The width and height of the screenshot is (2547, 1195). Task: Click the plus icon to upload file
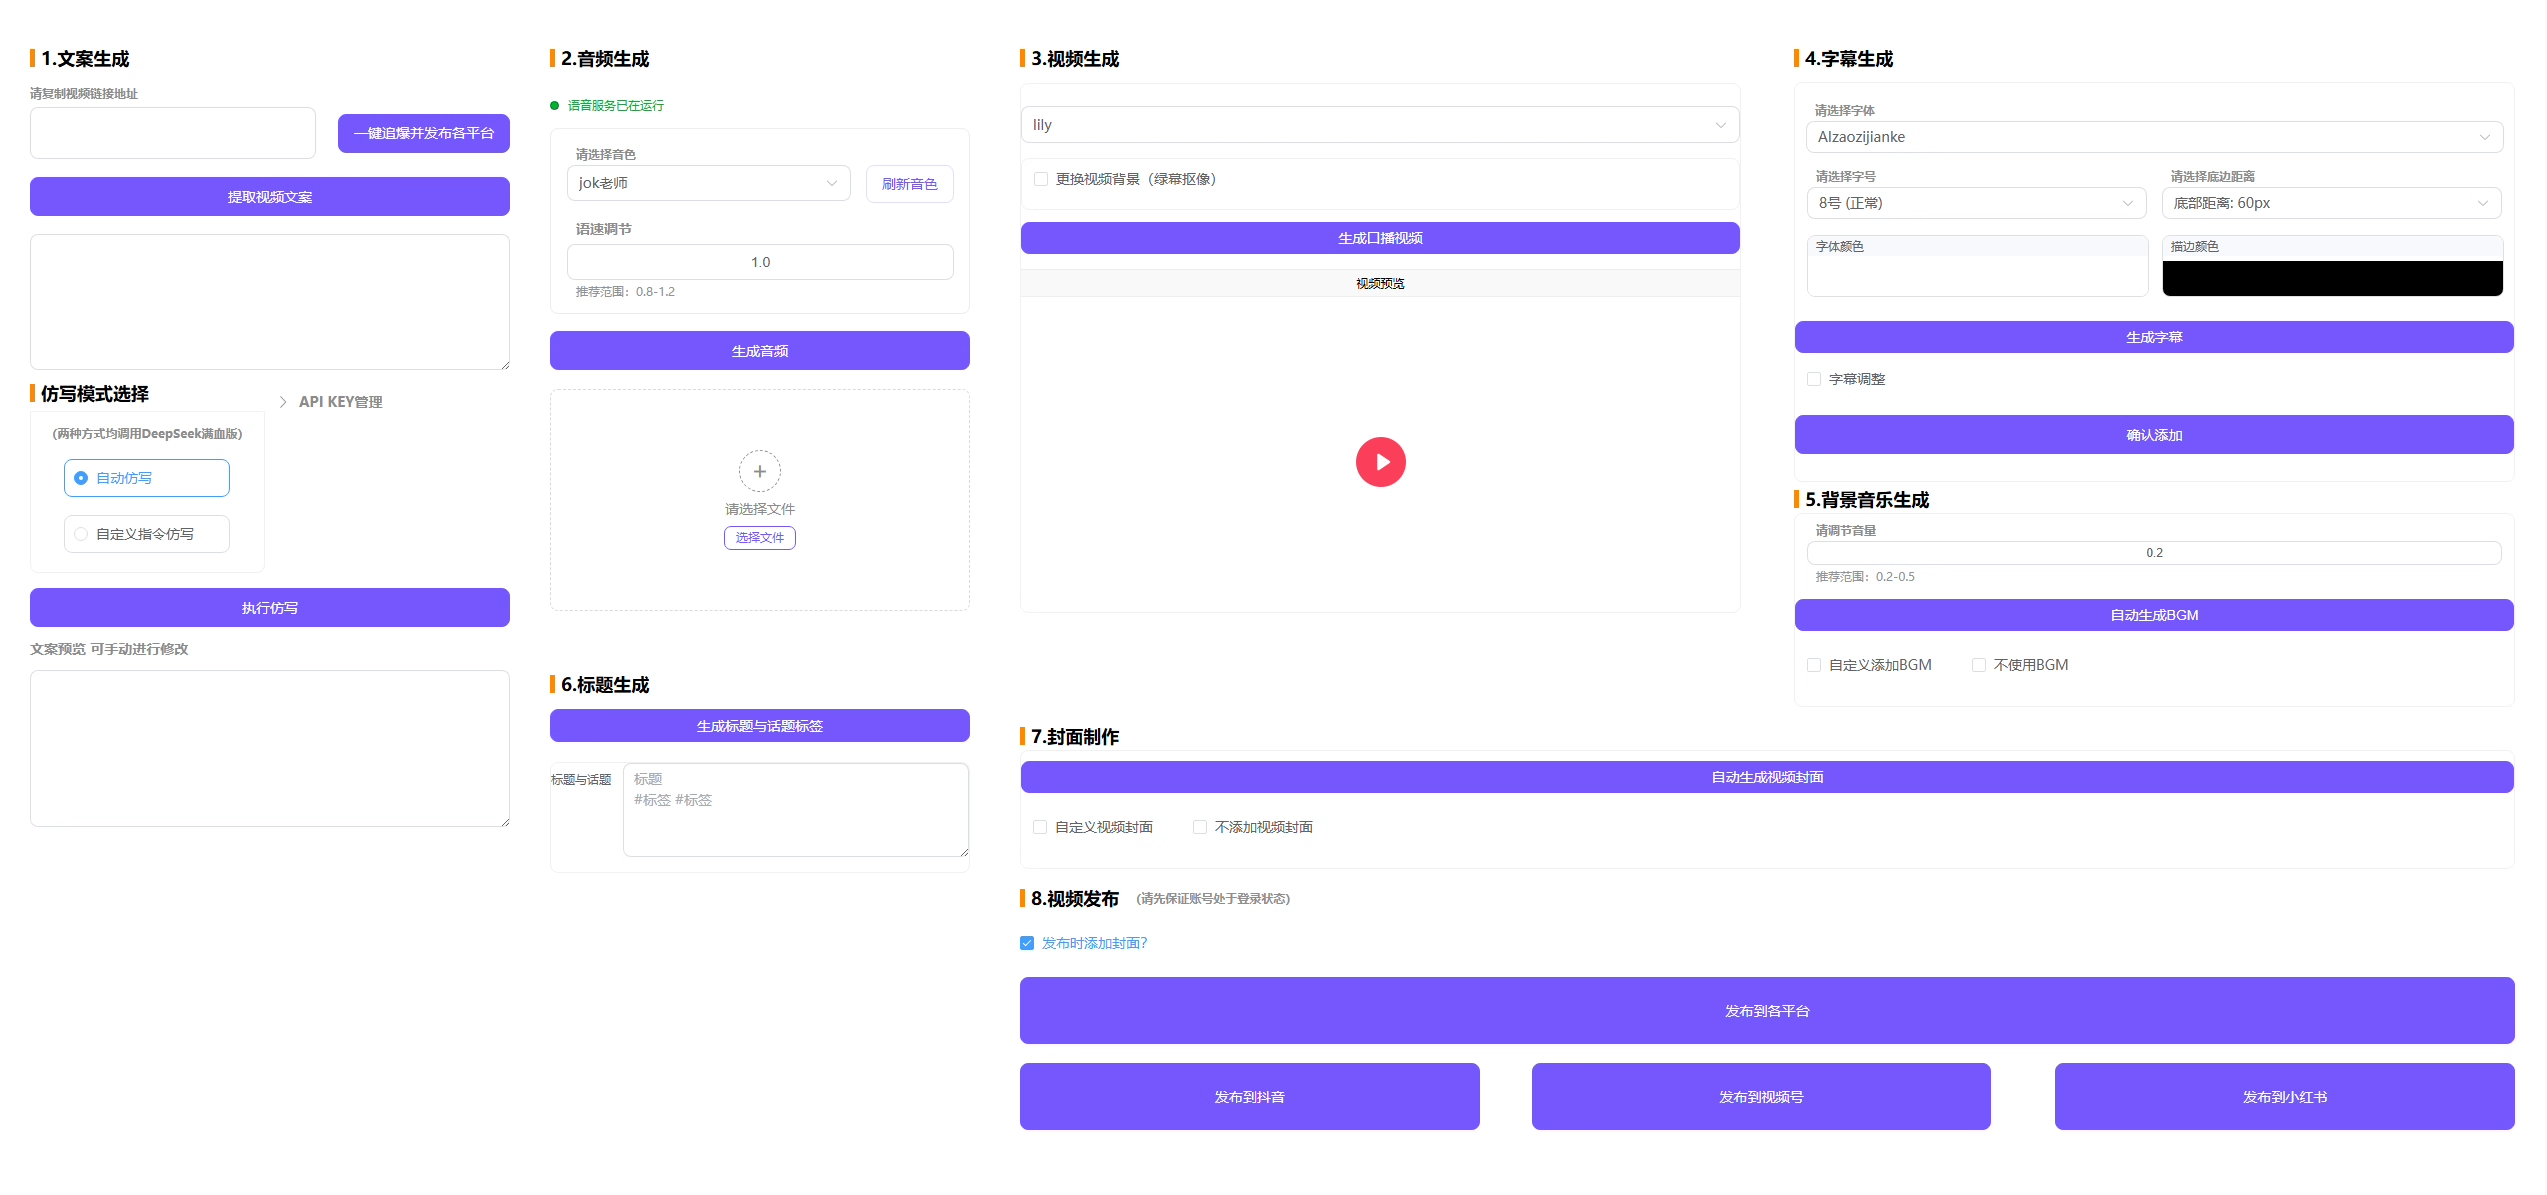pos(759,471)
